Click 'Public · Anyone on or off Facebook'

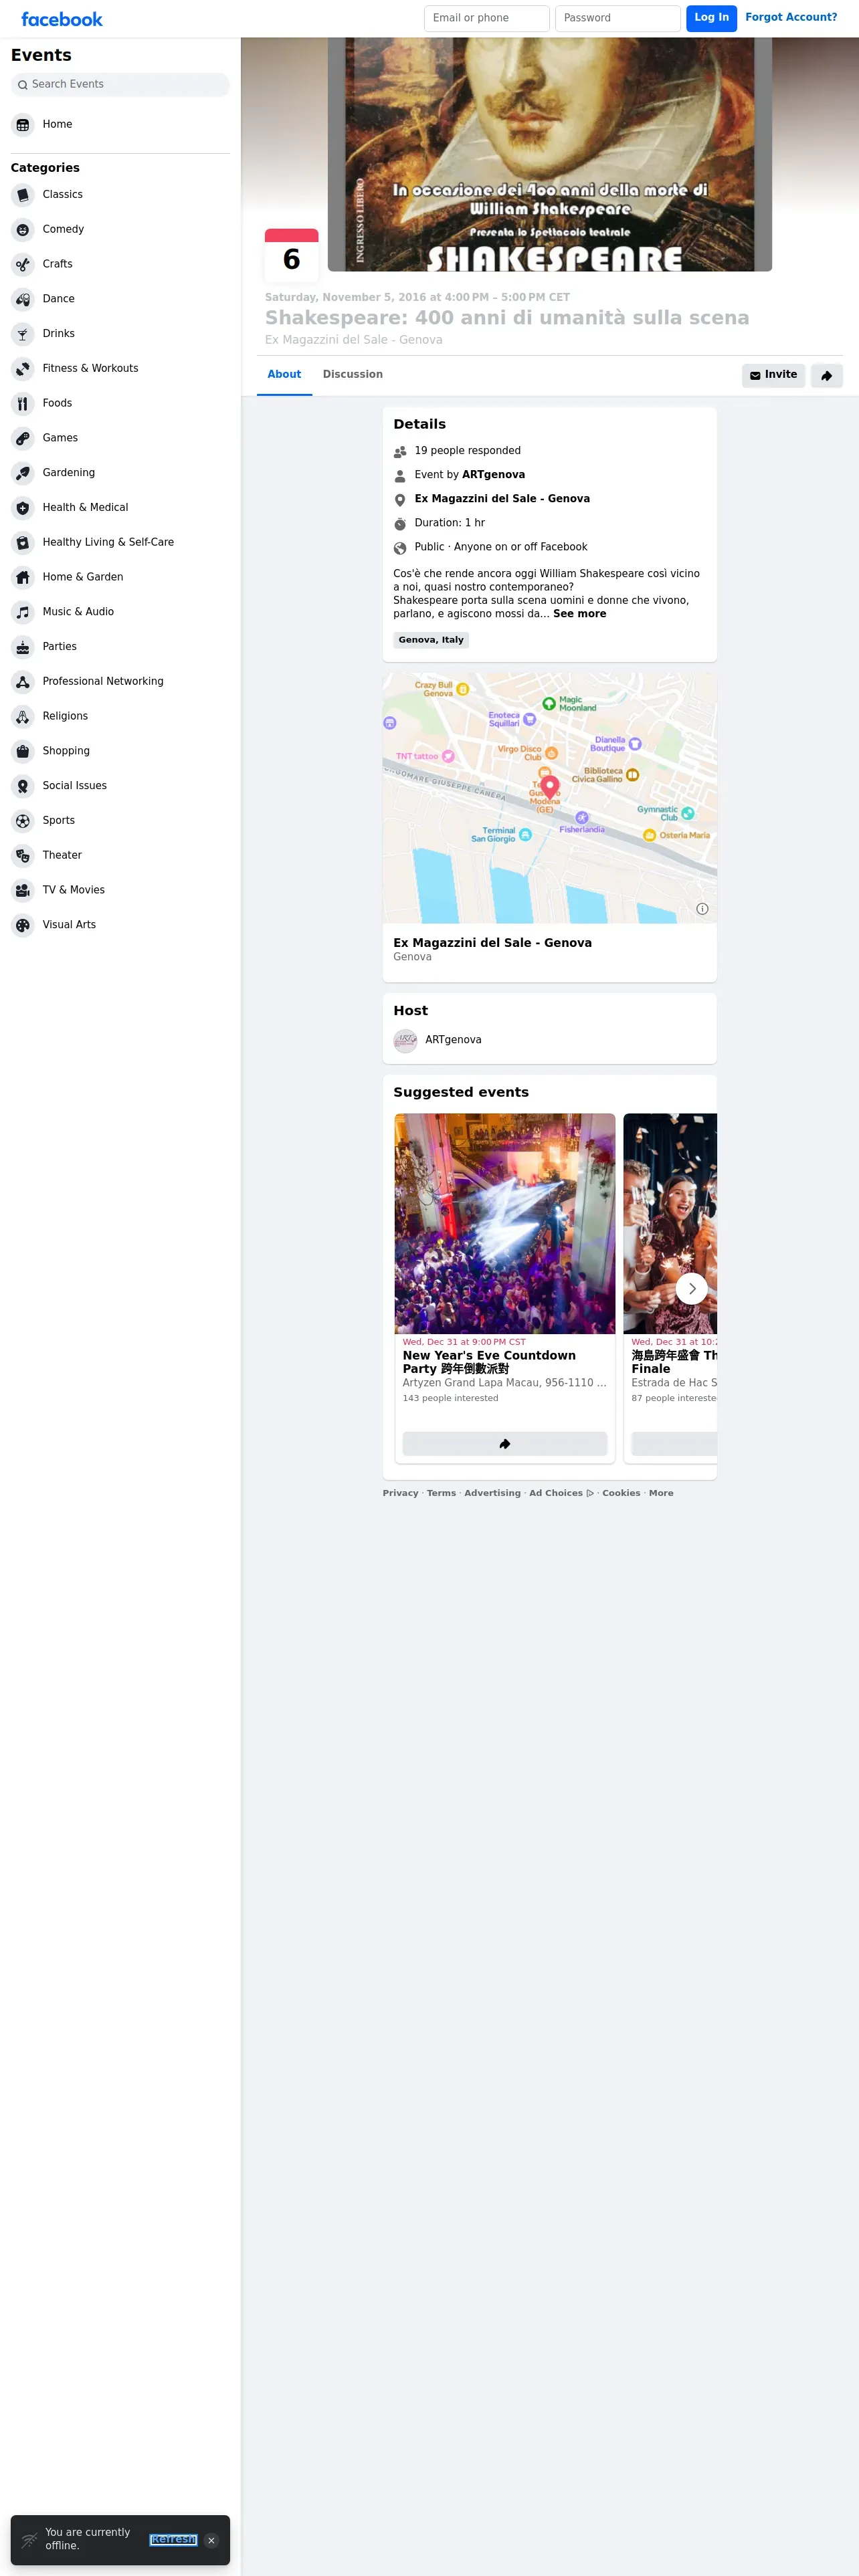[501, 547]
